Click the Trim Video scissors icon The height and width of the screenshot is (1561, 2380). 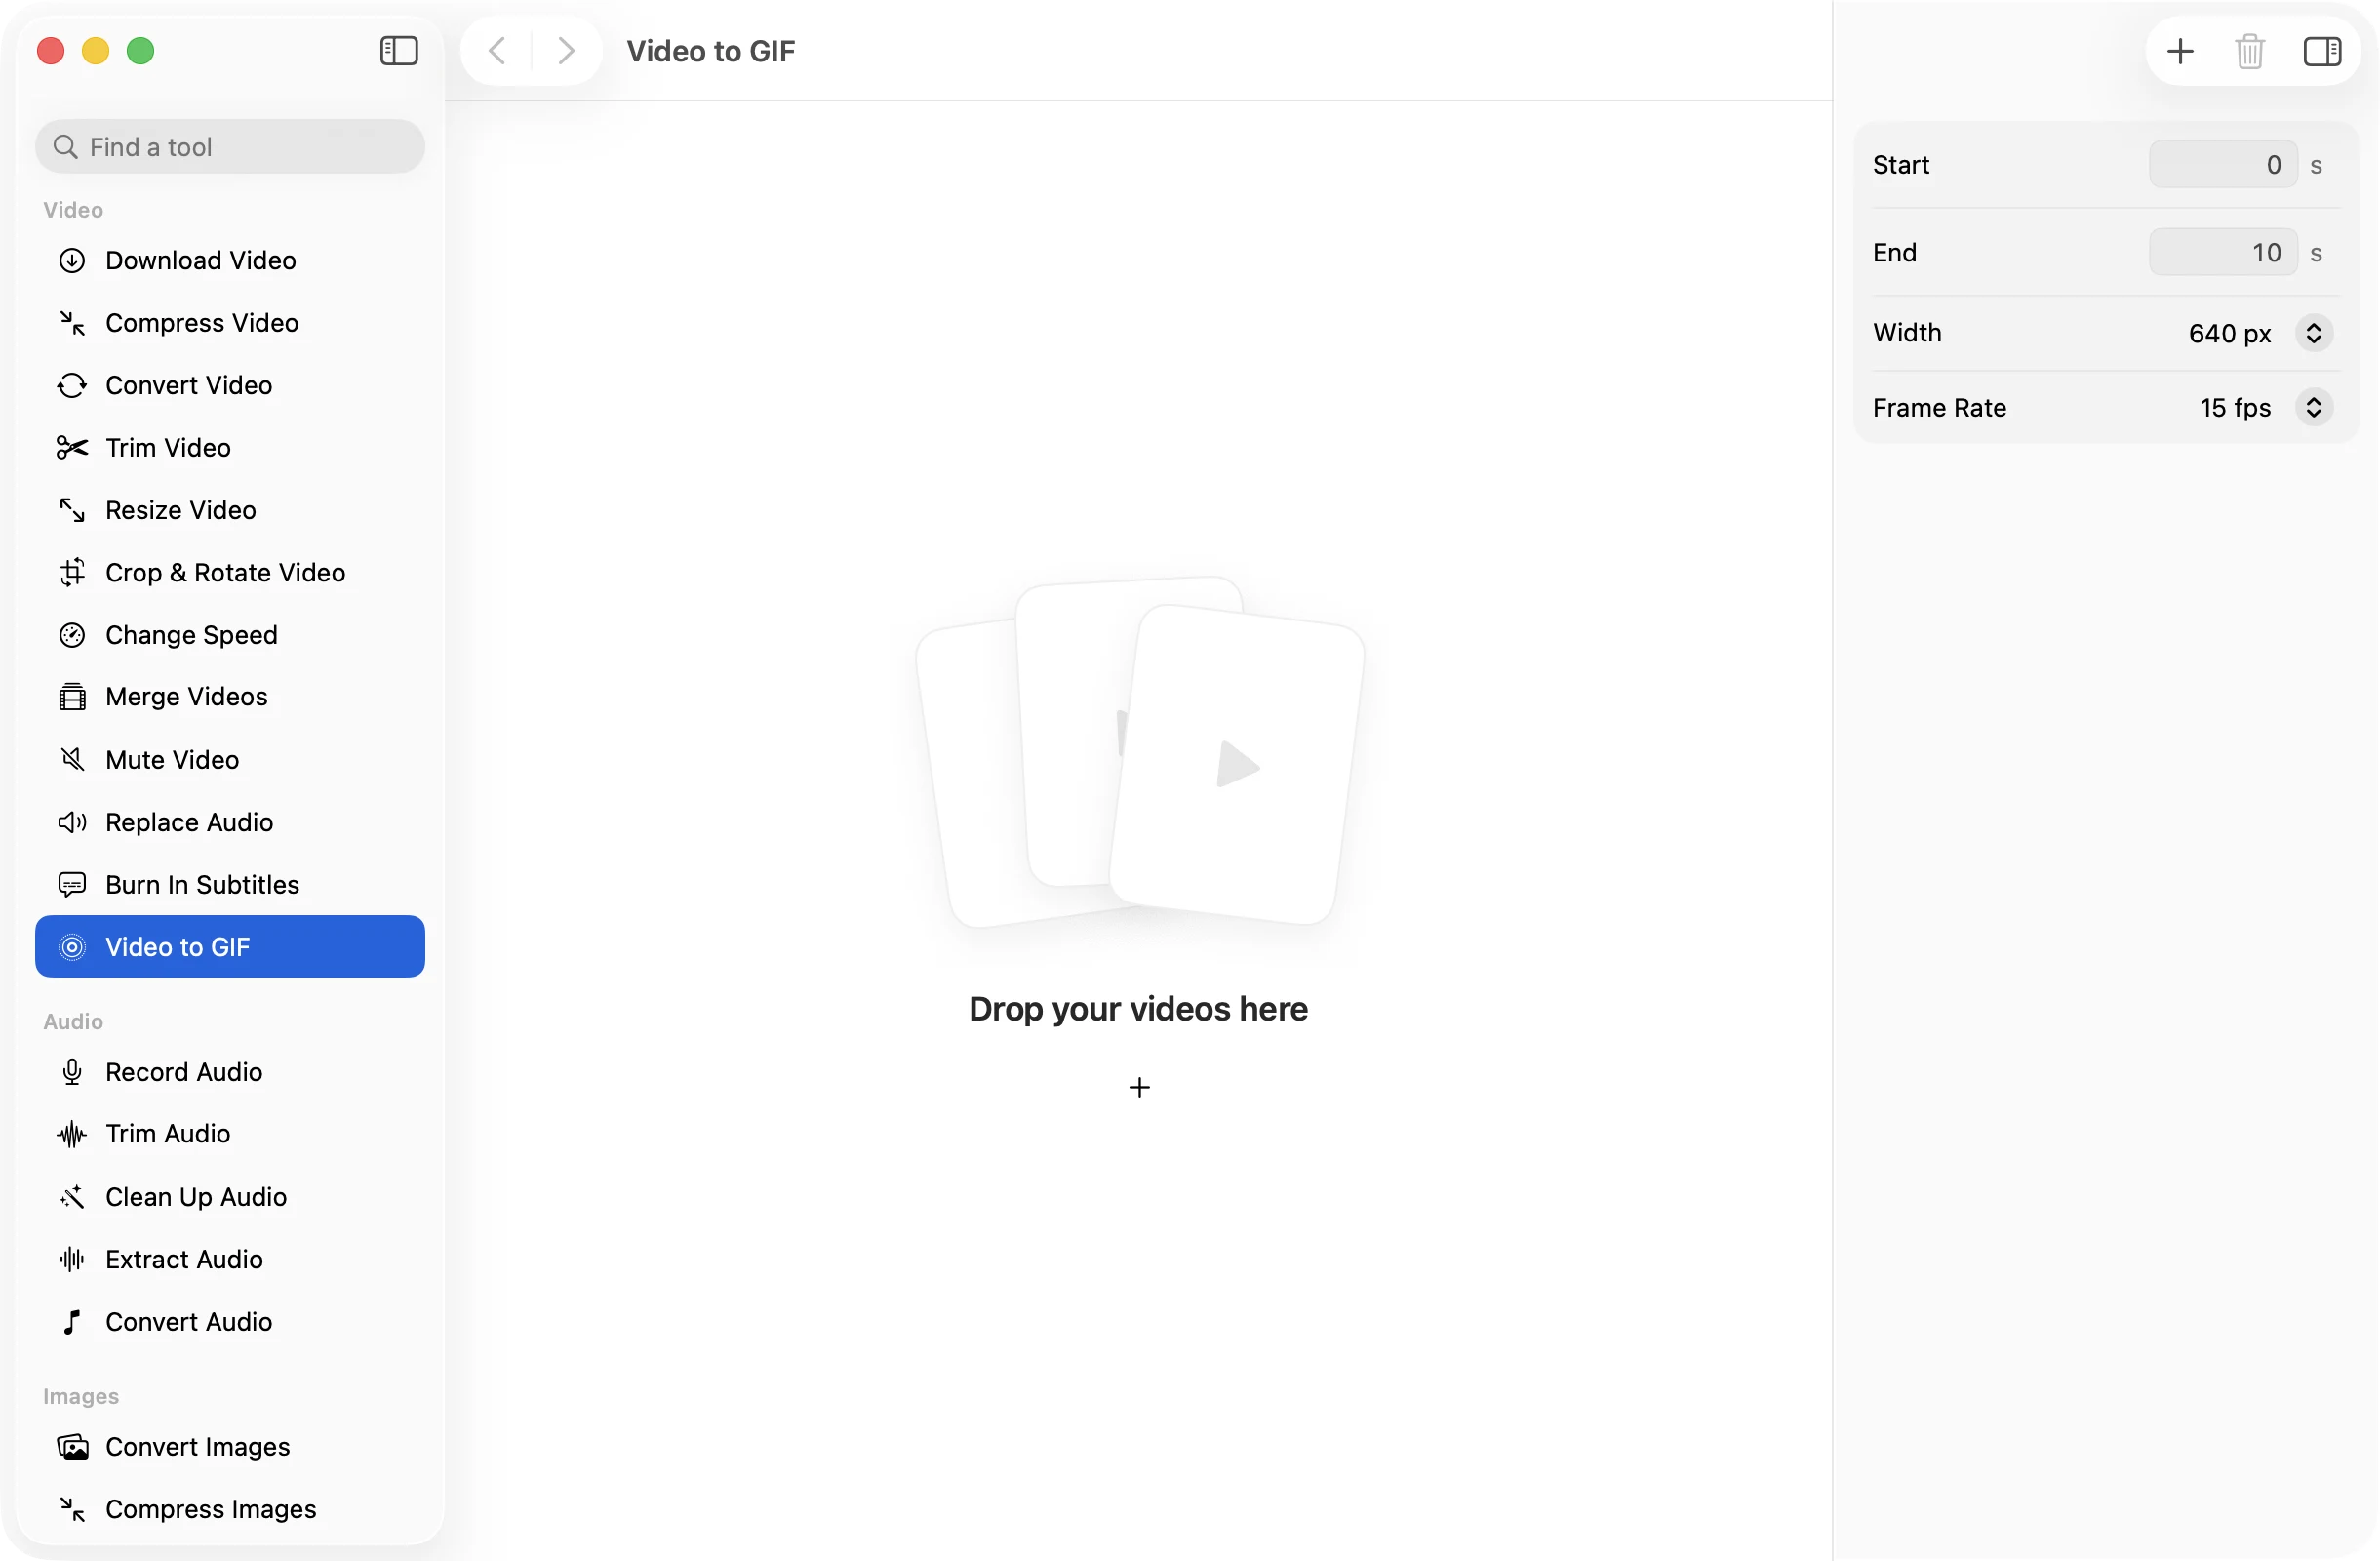tap(72, 447)
